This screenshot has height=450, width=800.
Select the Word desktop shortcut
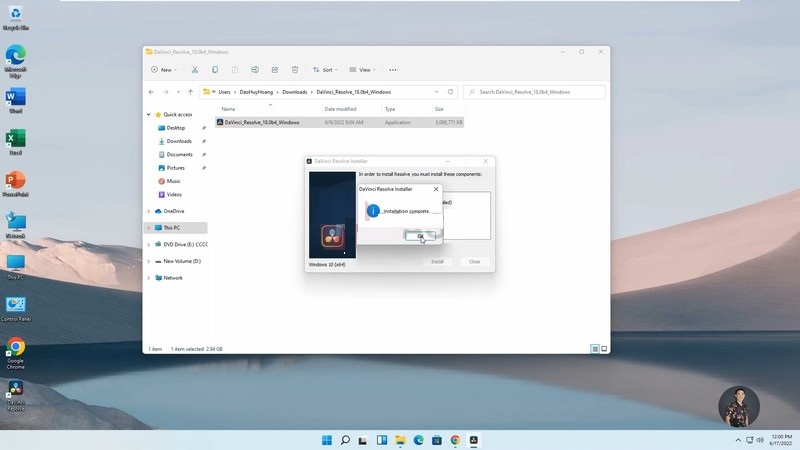click(16, 101)
